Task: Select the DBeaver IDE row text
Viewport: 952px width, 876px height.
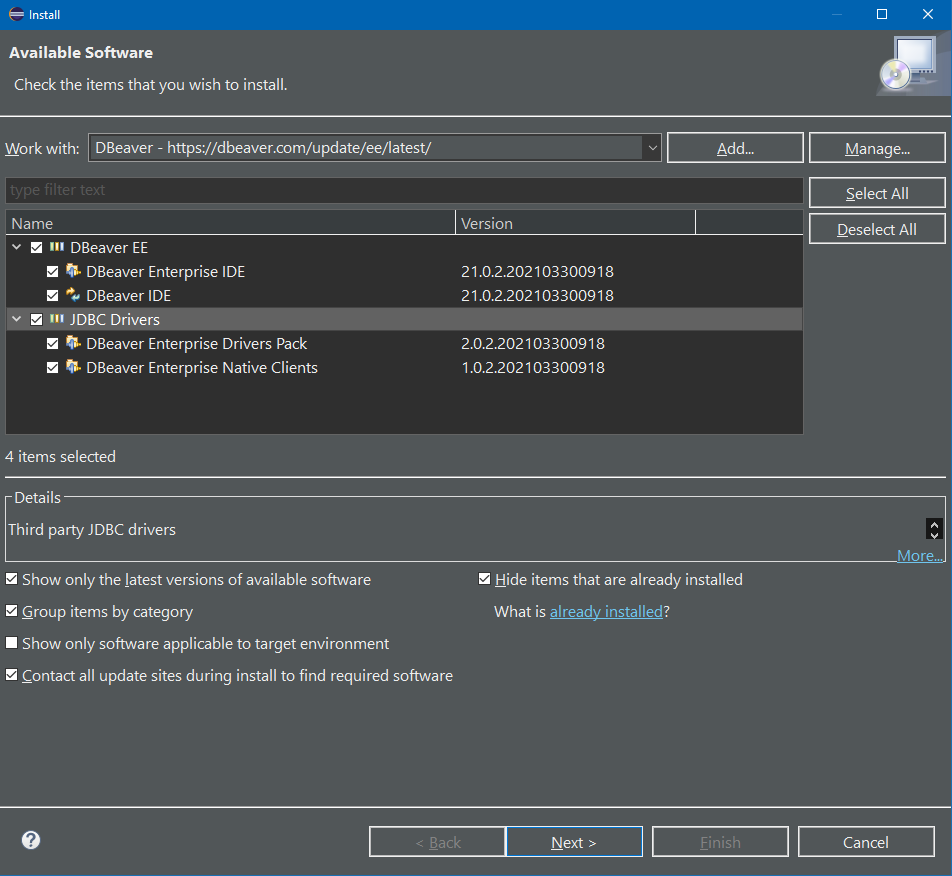Action: click(129, 296)
